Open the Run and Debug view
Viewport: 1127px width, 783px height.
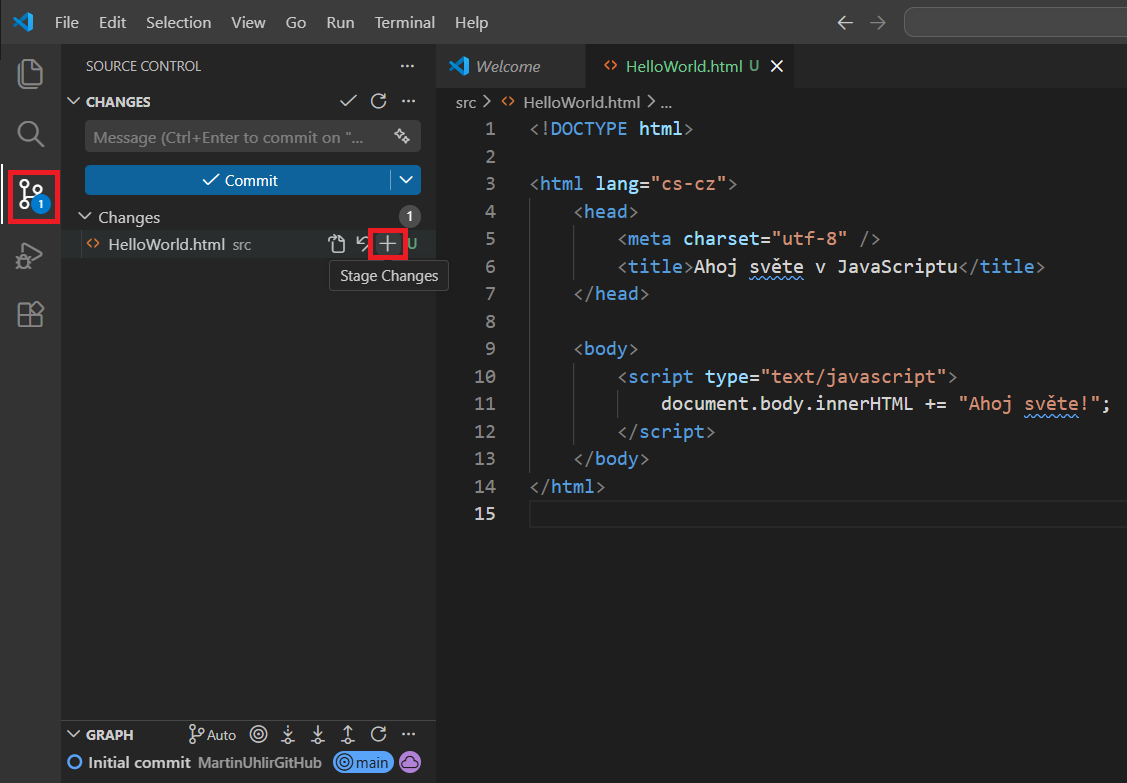click(x=30, y=255)
